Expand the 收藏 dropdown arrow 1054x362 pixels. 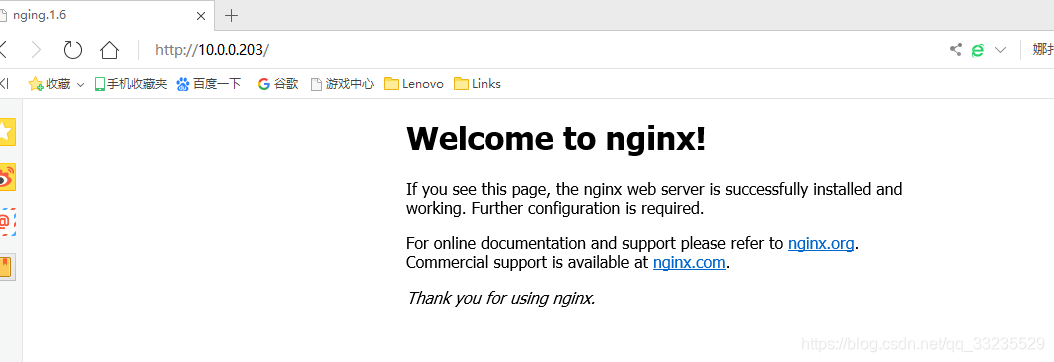(x=80, y=85)
